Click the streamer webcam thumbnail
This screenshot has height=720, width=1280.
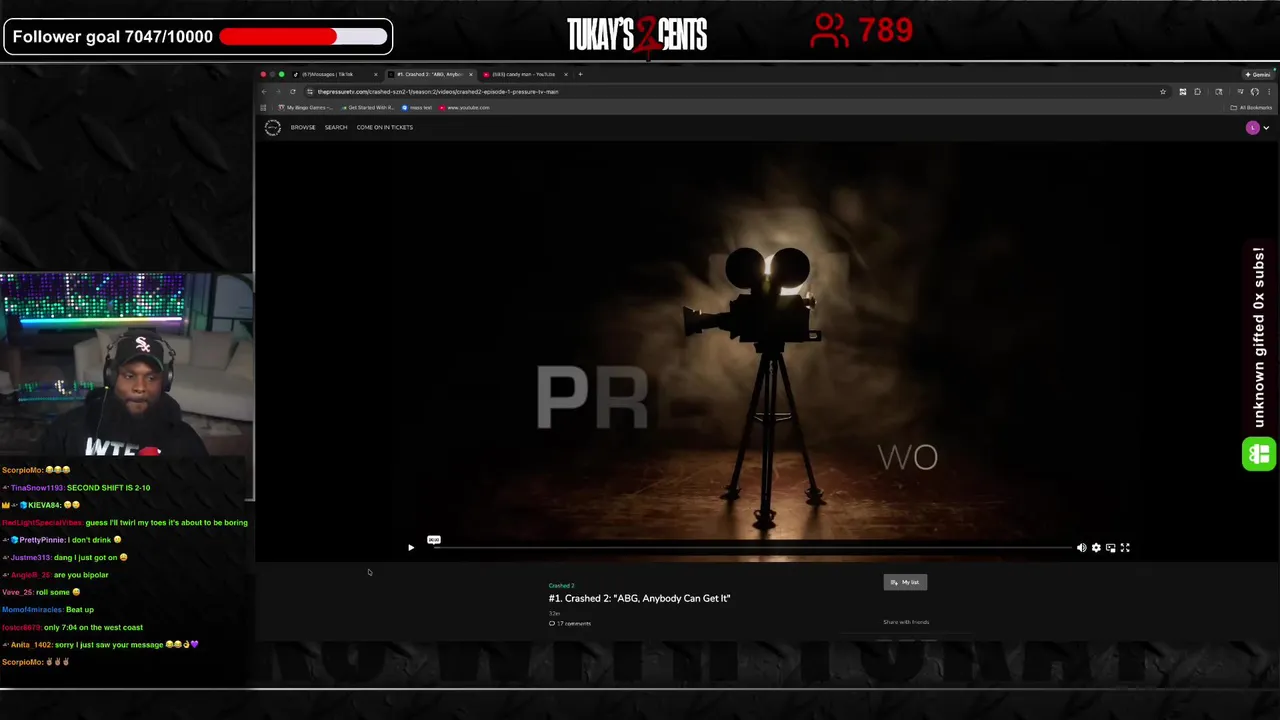coord(127,364)
